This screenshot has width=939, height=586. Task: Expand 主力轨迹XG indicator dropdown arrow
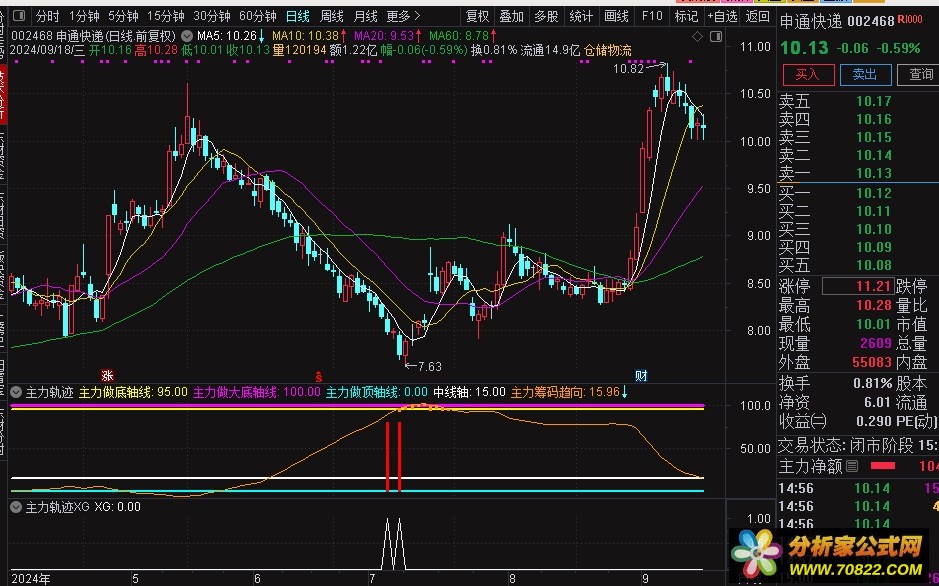coord(16,507)
